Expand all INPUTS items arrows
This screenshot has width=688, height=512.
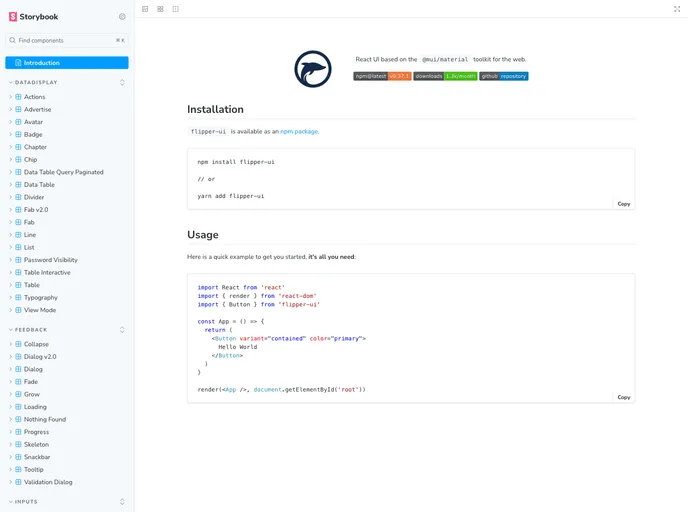[x=122, y=501]
